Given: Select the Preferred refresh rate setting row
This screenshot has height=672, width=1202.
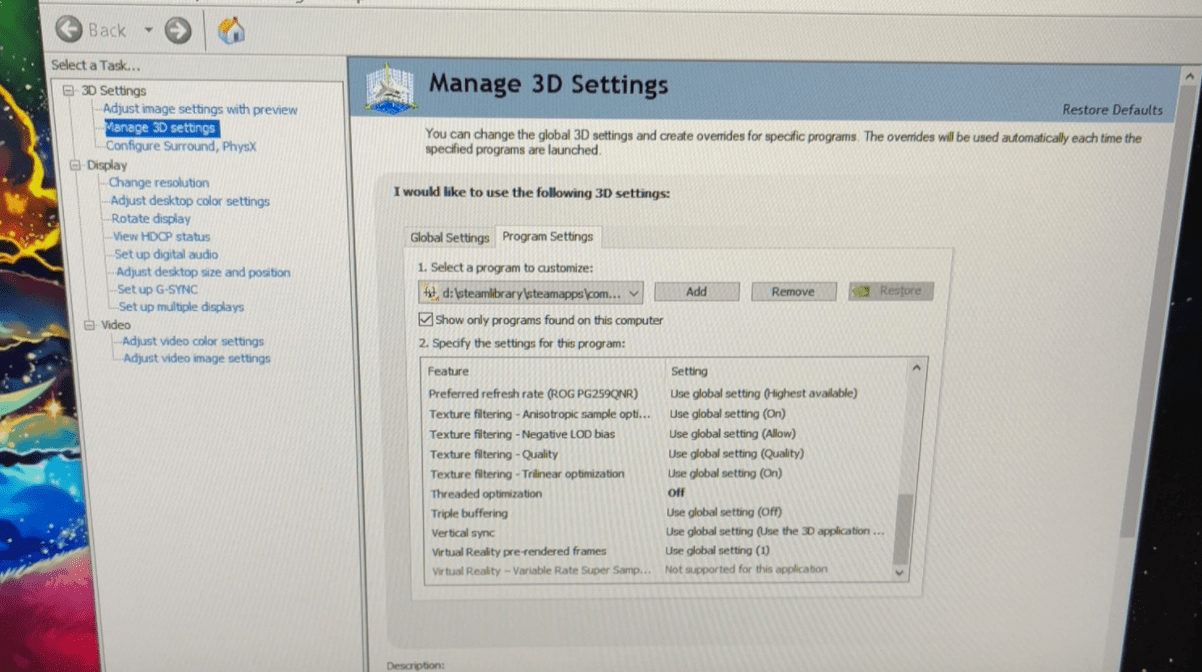Looking at the screenshot, I should [x=665, y=394].
